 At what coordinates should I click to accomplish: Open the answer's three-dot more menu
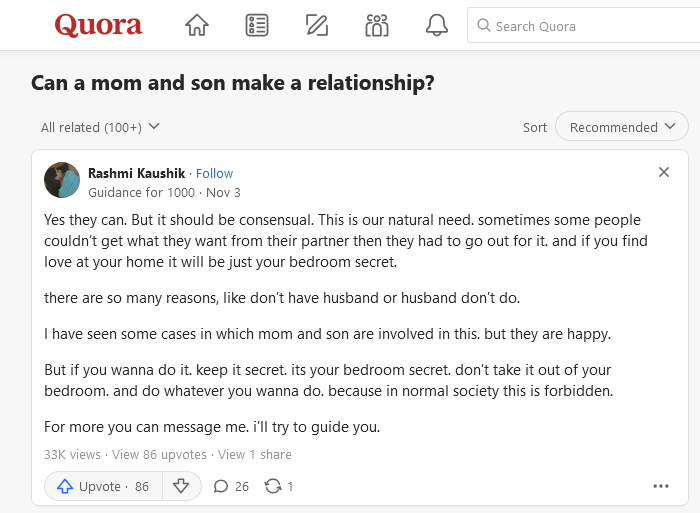[x=661, y=486]
